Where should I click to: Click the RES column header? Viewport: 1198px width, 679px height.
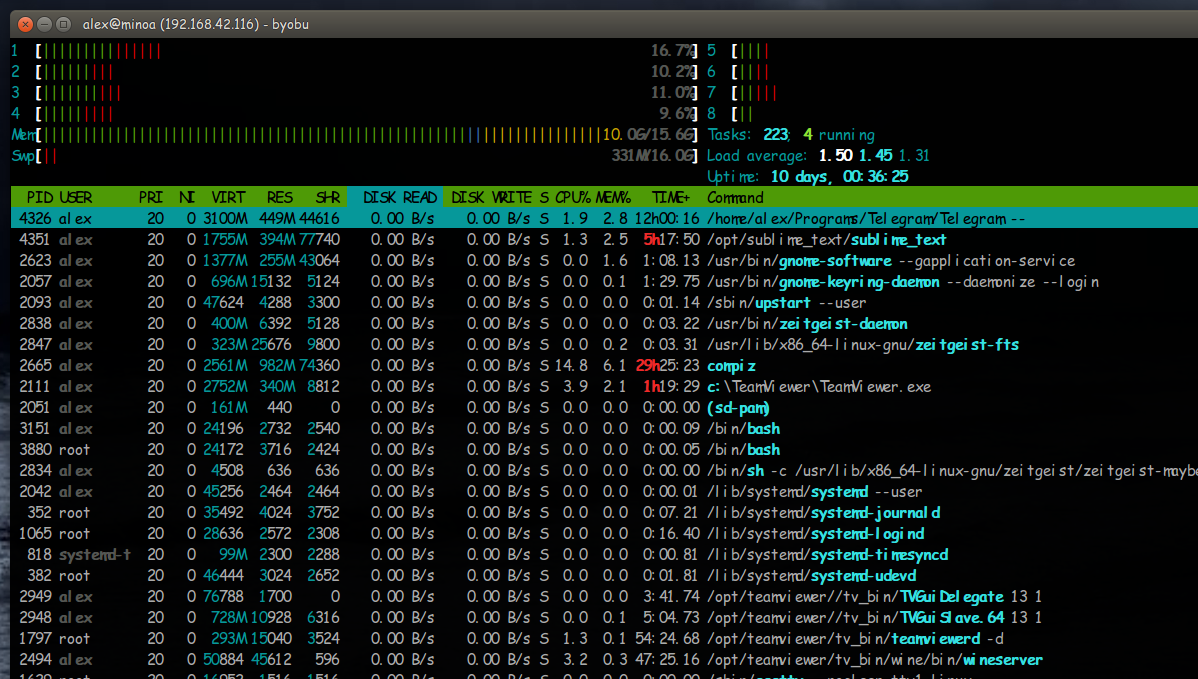[279, 198]
